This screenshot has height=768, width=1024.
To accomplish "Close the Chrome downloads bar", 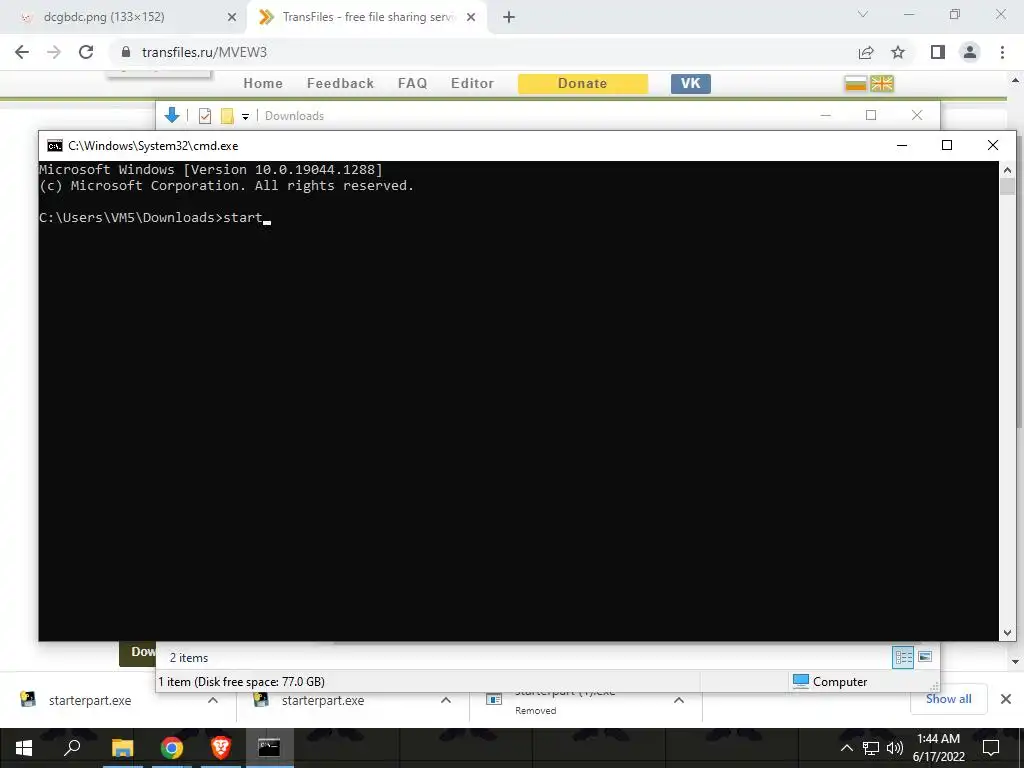I will [1006, 699].
